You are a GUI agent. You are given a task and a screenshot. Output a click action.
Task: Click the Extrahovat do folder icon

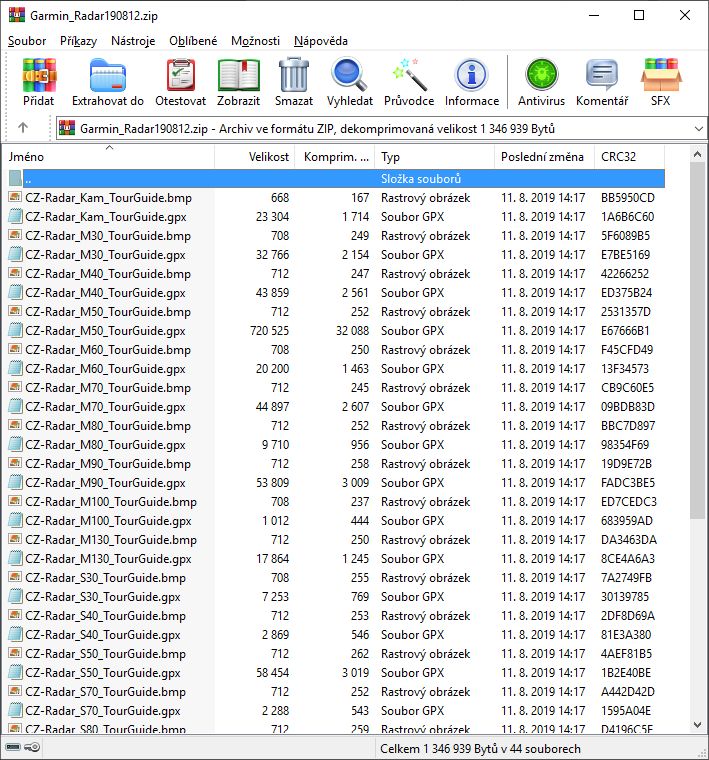click(x=108, y=75)
